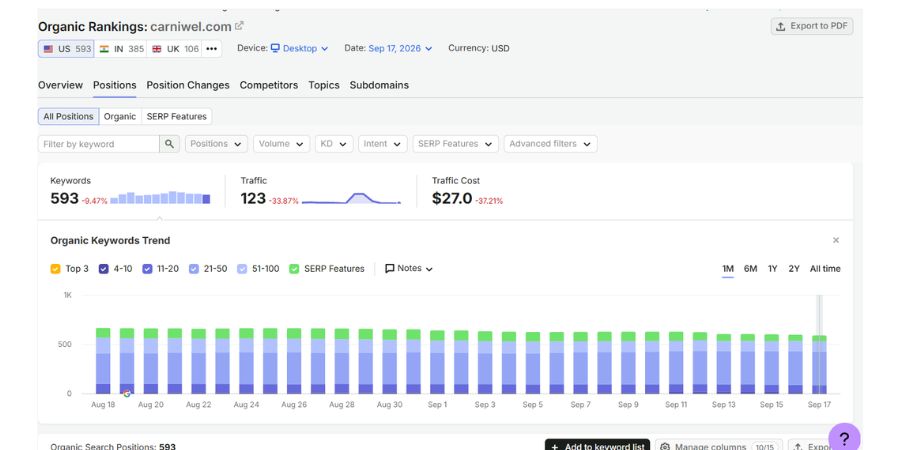Viewport: 900px width, 450px height.
Task: Click the Filter by keyword field
Action: point(99,144)
